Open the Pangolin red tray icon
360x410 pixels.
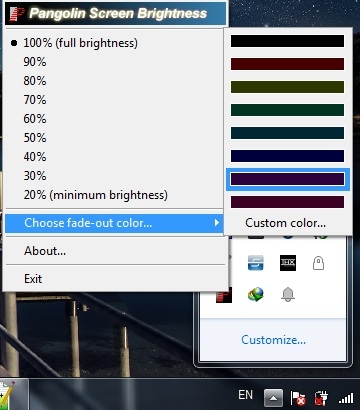click(224, 294)
